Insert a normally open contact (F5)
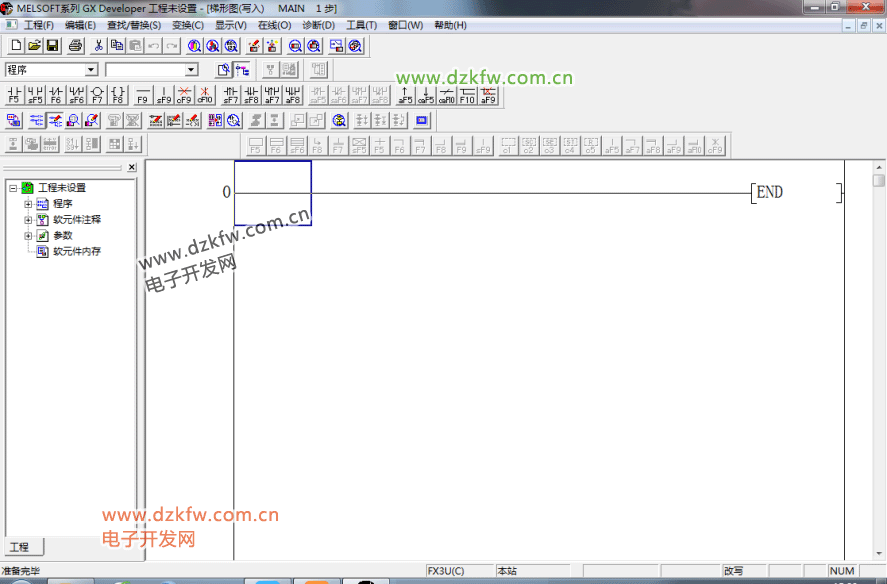This screenshot has width=887, height=584. pyautogui.click(x=14, y=95)
